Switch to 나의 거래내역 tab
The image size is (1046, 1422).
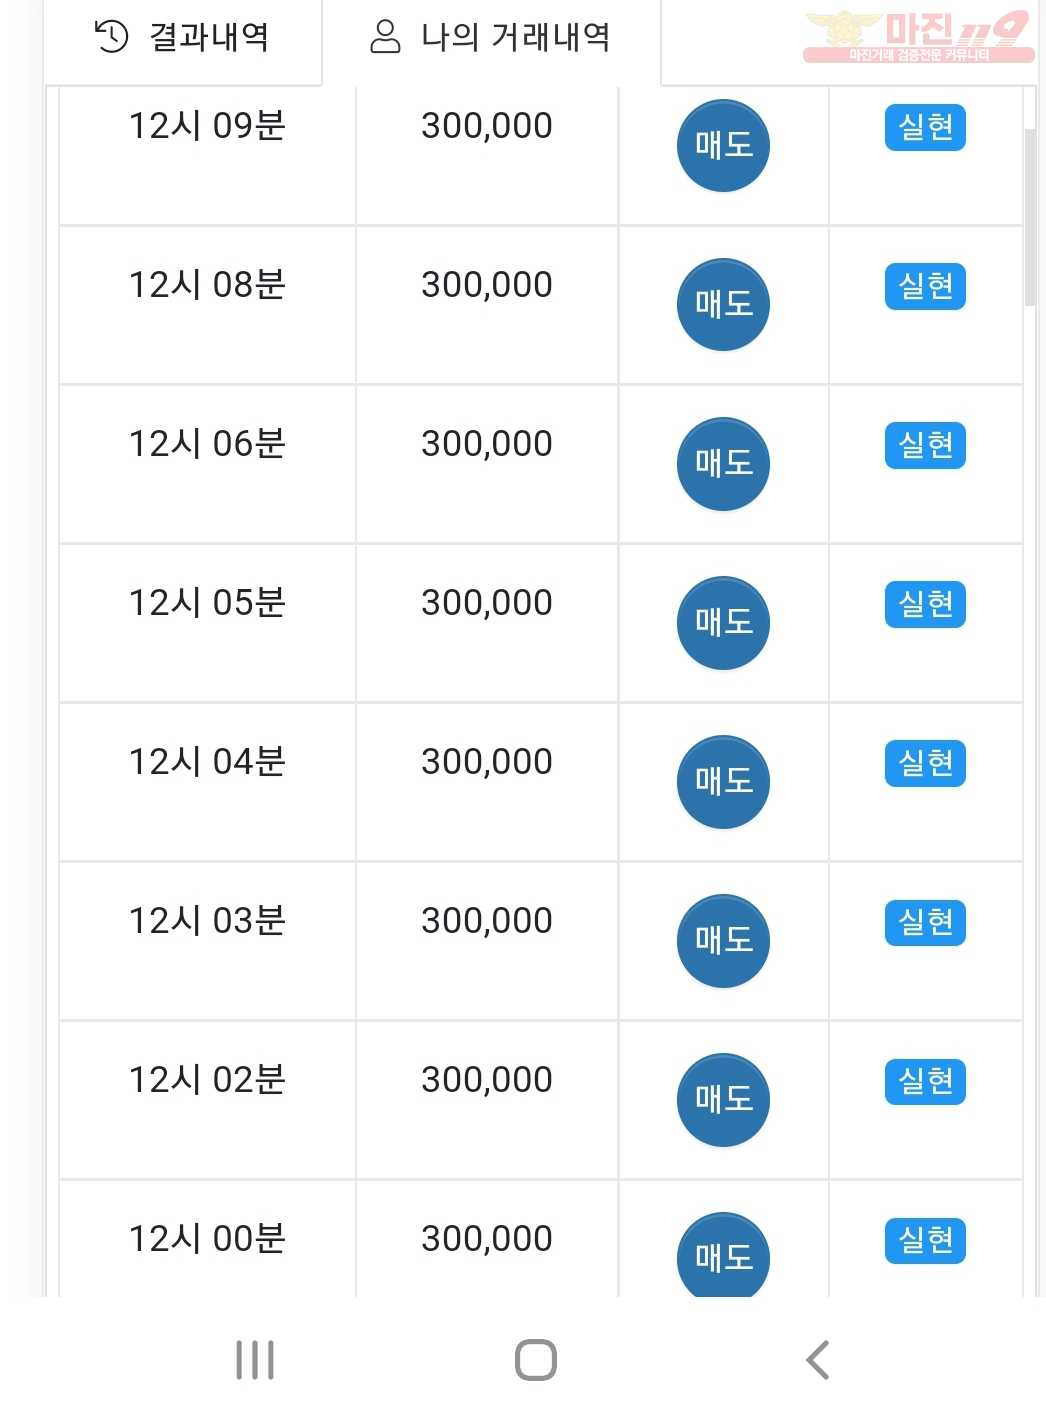pos(491,38)
